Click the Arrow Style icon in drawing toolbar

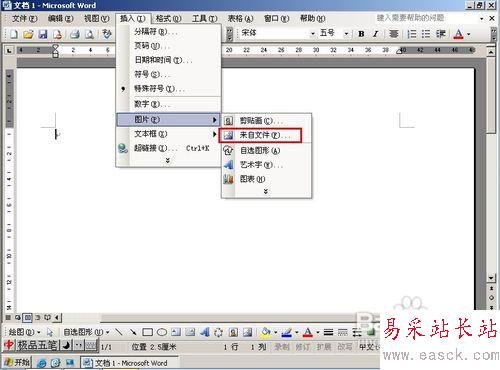click(x=357, y=332)
